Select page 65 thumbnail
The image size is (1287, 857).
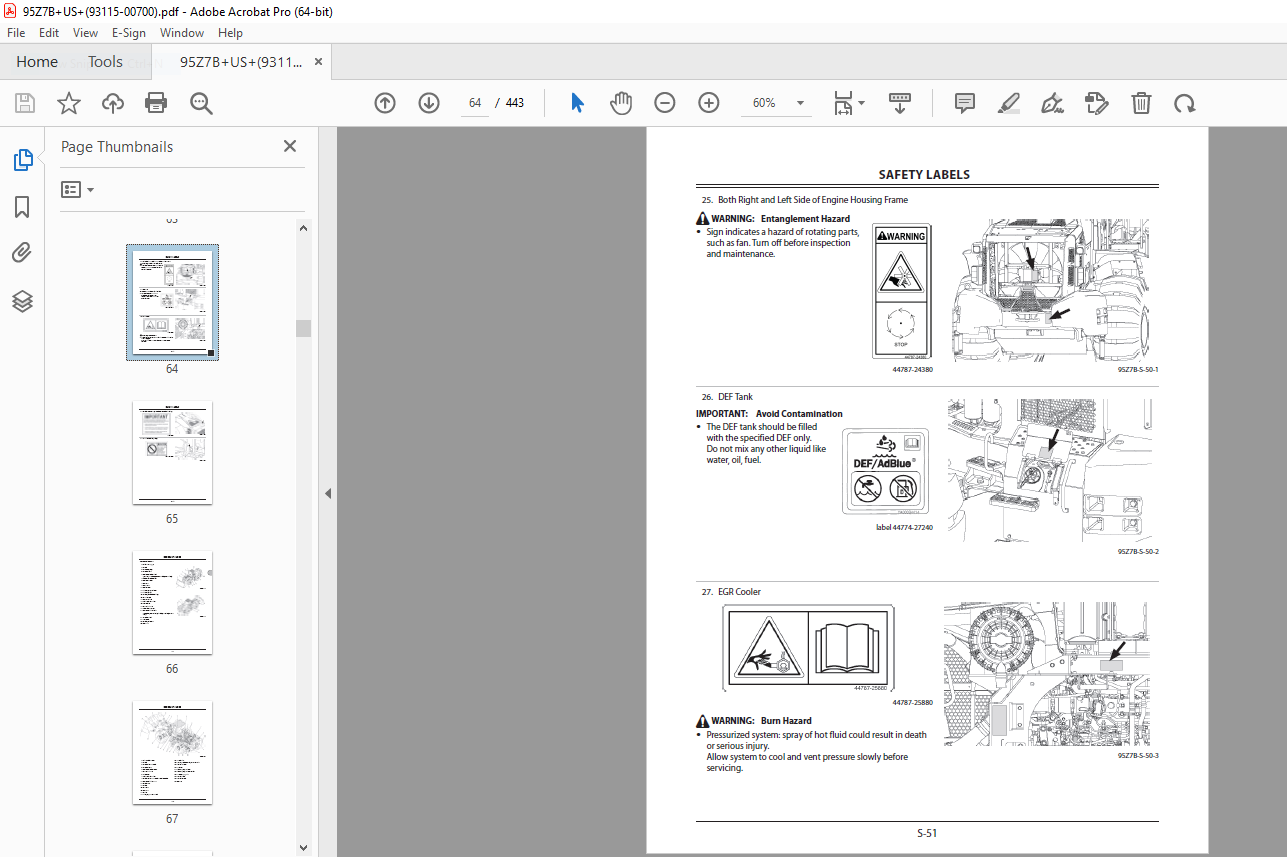(x=172, y=453)
